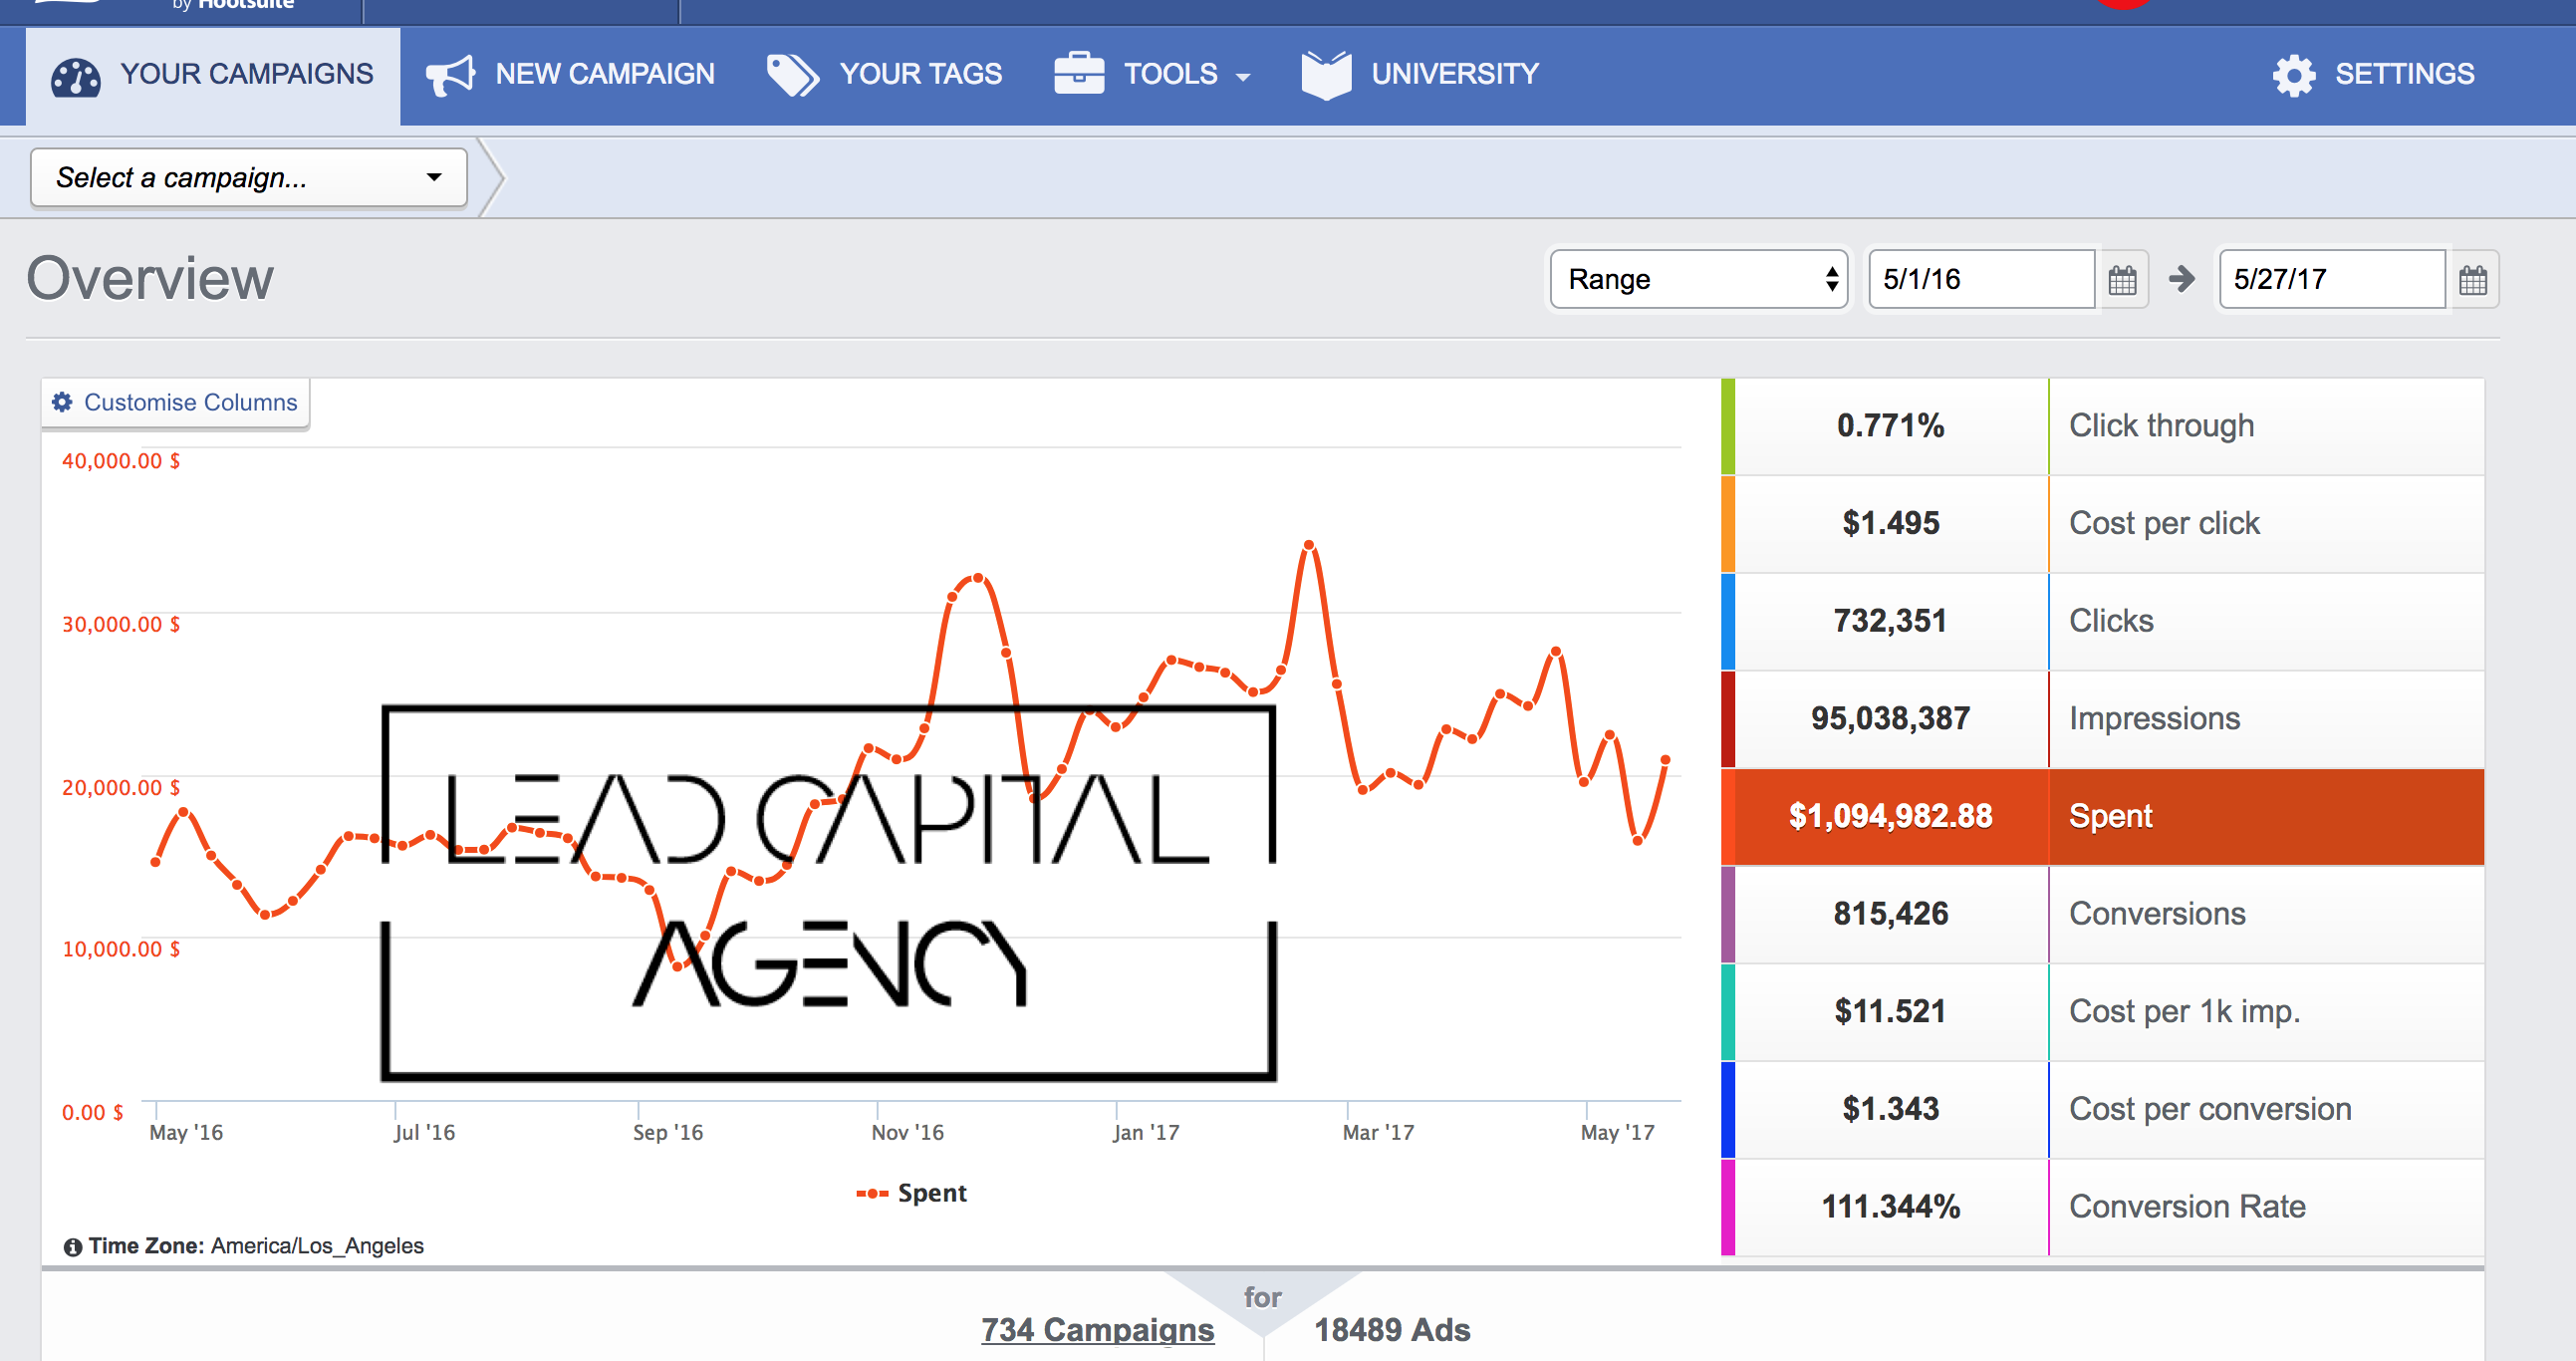Click the tag icon for Your Tags
Image resolution: width=2576 pixels, height=1361 pixels.
(792, 75)
